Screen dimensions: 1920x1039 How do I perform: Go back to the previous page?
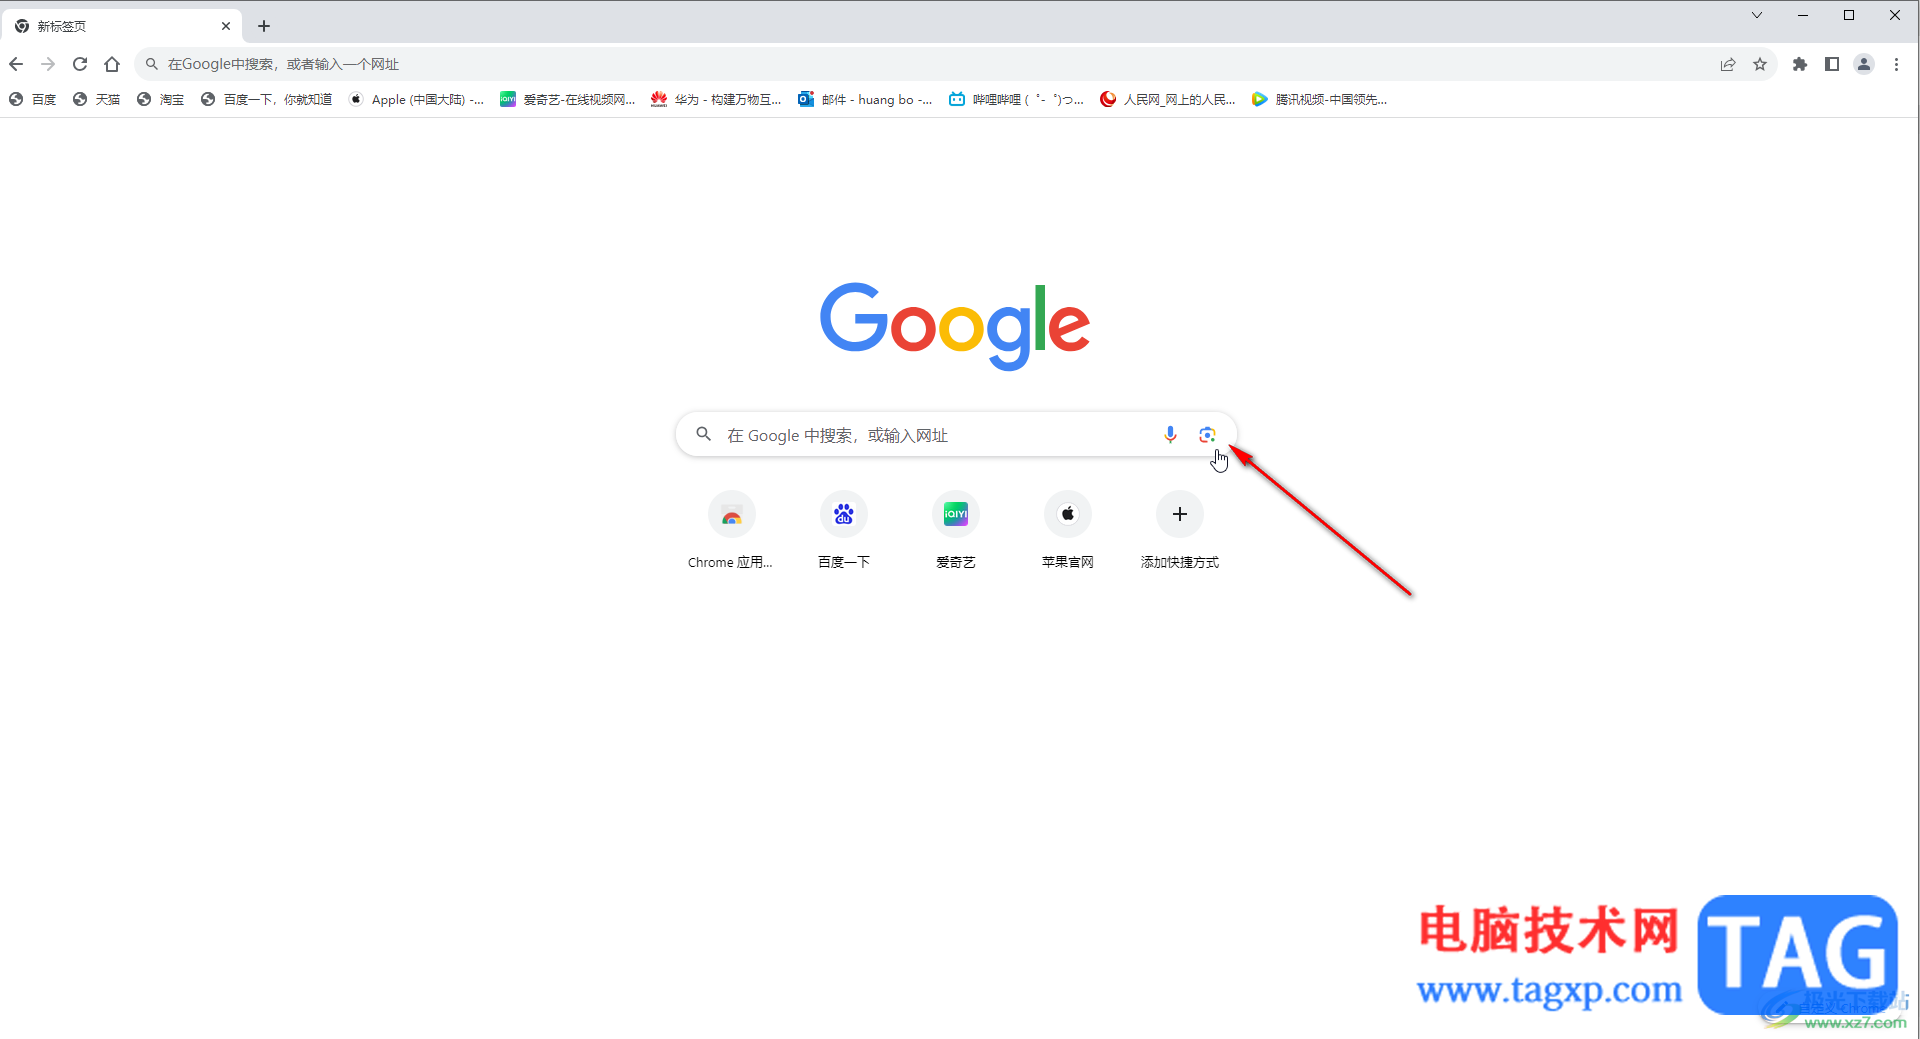16,64
